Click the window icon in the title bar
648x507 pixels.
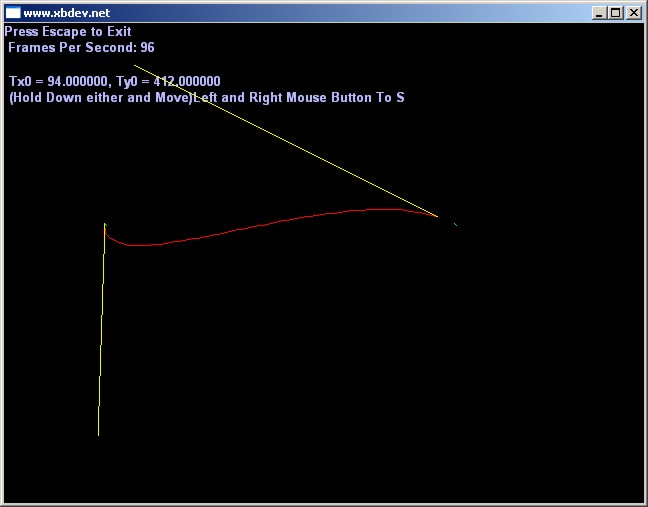[13, 13]
